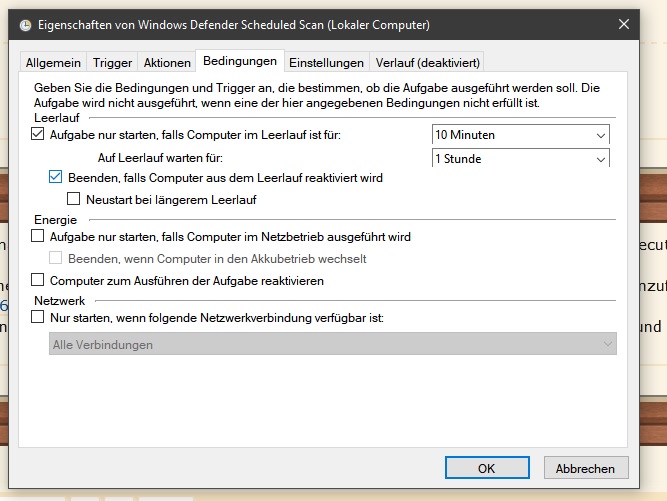Enable 'Computer zum Ausführen der Aufgabe reaktivieren'
Screen dimensions: 667x501
tap(38, 281)
